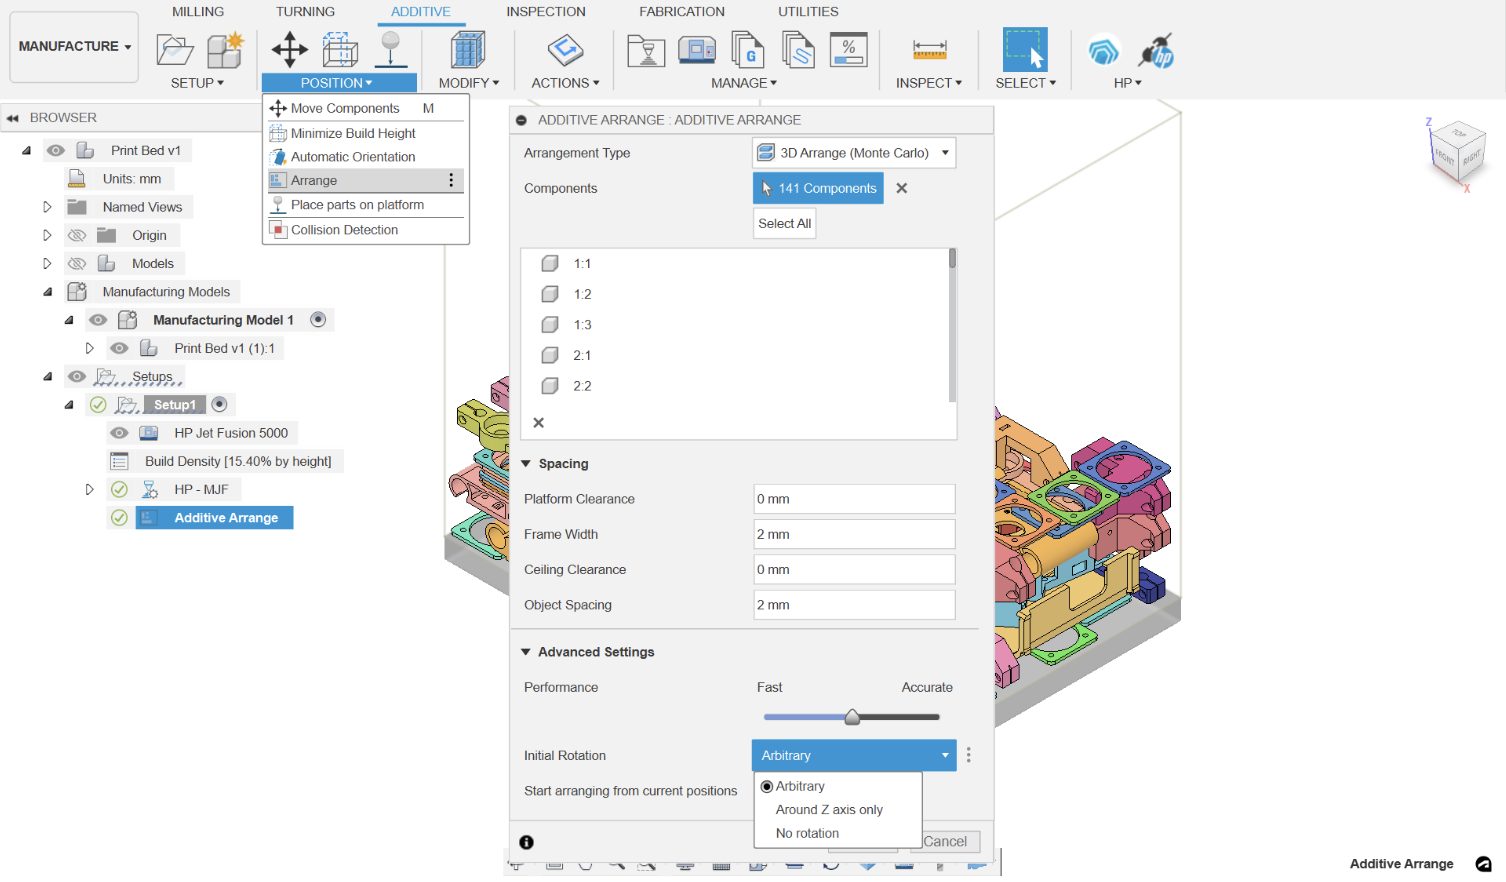Click the Select All components button

click(x=784, y=223)
